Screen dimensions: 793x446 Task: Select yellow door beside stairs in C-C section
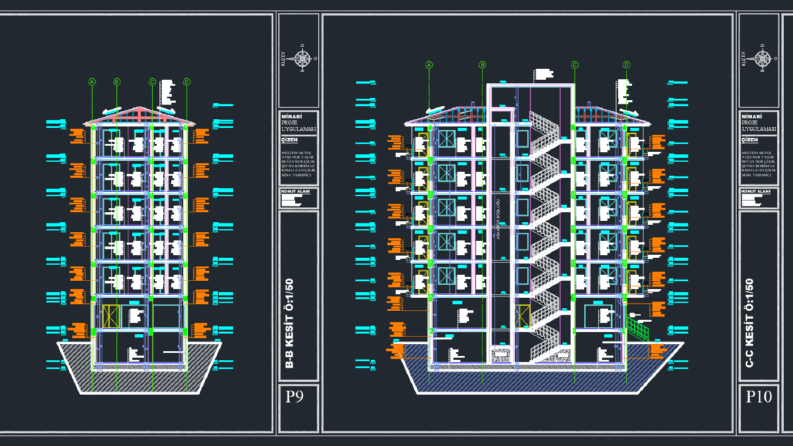(523, 316)
